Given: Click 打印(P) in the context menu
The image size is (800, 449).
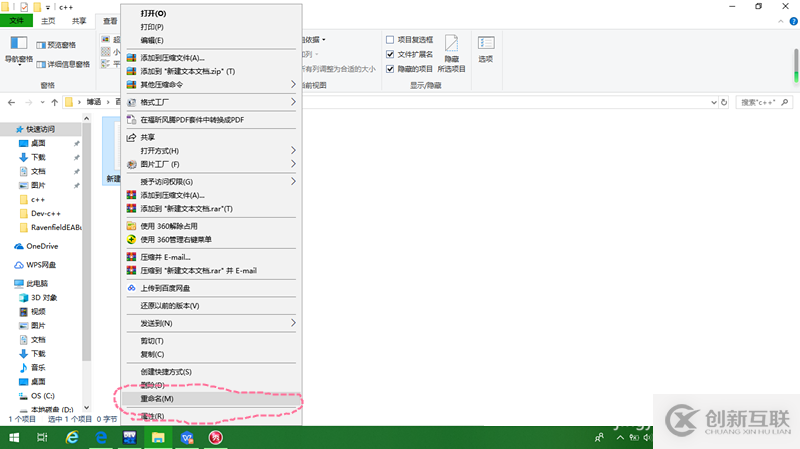Looking at the screenshot, I should (x=152, y=27).
